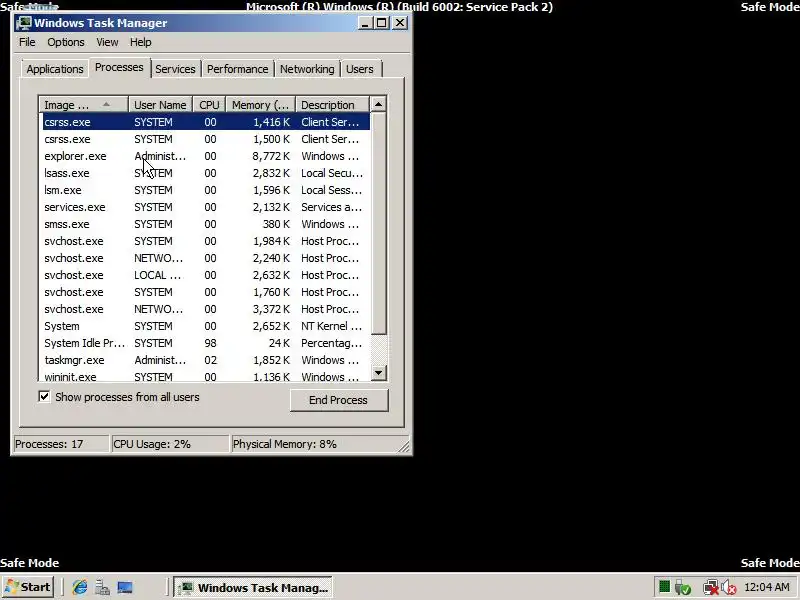Open the Help menu
This screenshot has height=600, width=800.
[x=140, y=42]
